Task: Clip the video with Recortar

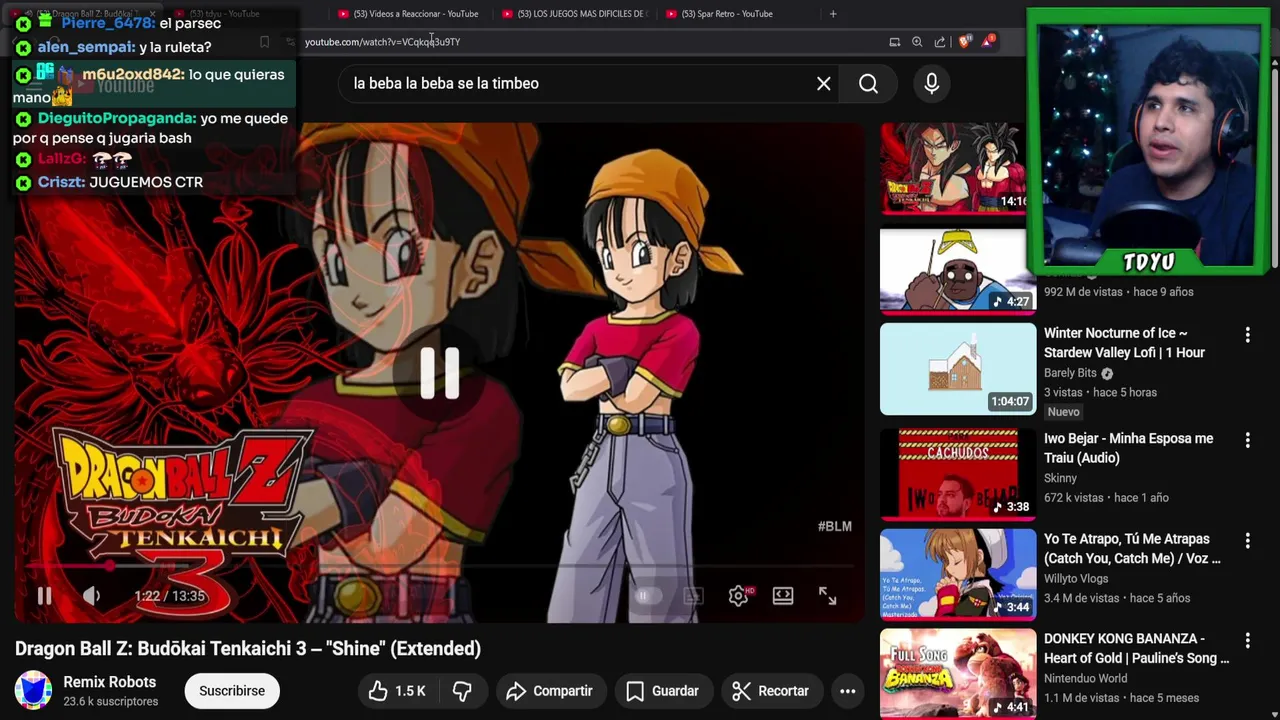Action: (770, 691)
